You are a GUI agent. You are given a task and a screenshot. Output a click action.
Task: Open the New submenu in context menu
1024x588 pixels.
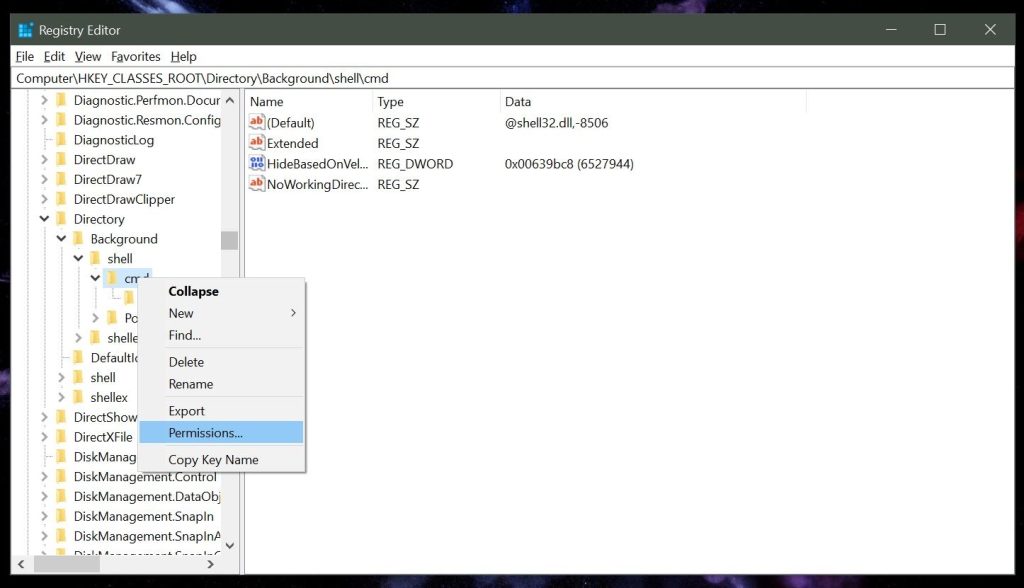pos(221,313)
